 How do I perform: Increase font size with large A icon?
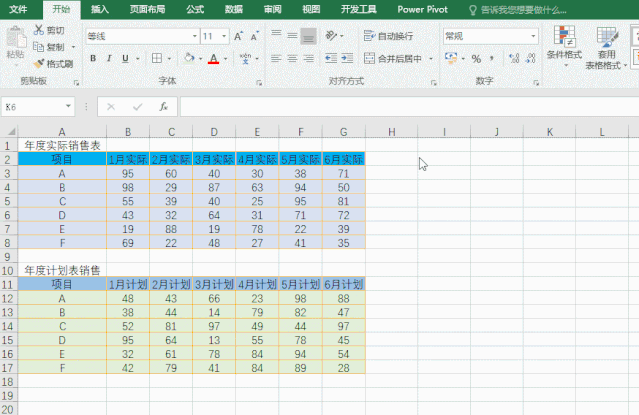pyautogui.click(x=238, y=36)
